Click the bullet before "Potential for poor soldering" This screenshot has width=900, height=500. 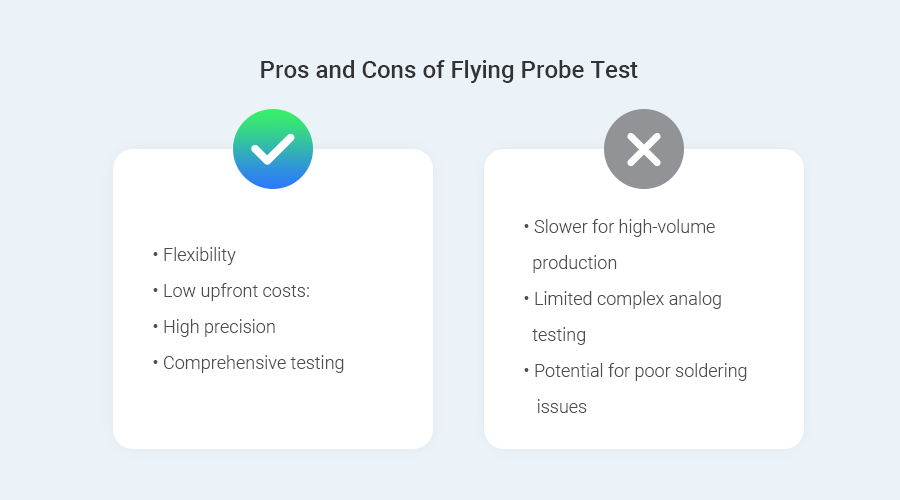pos(526,371)
